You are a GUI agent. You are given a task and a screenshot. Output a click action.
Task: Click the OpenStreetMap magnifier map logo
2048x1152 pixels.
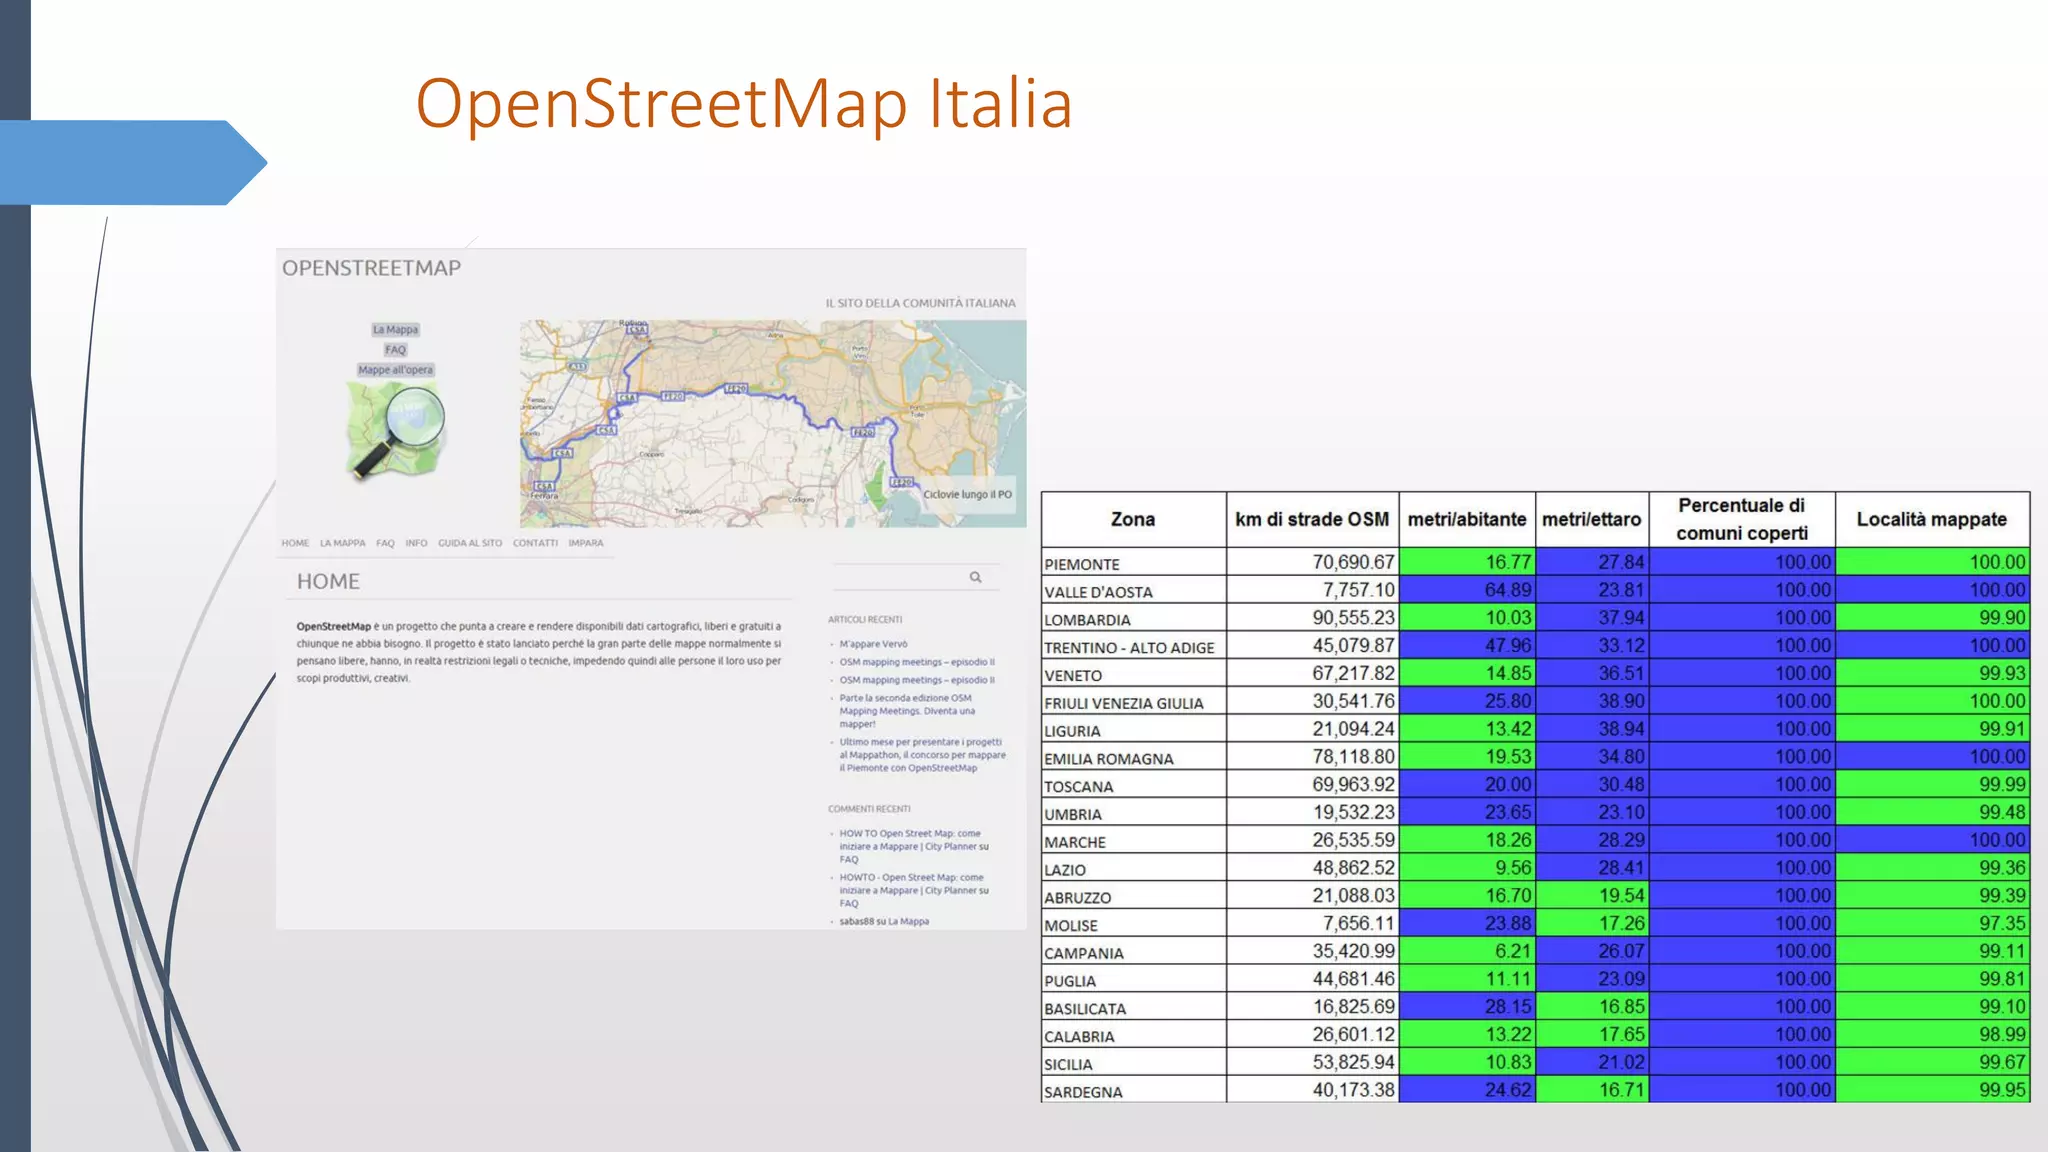(x=395, y=431)
